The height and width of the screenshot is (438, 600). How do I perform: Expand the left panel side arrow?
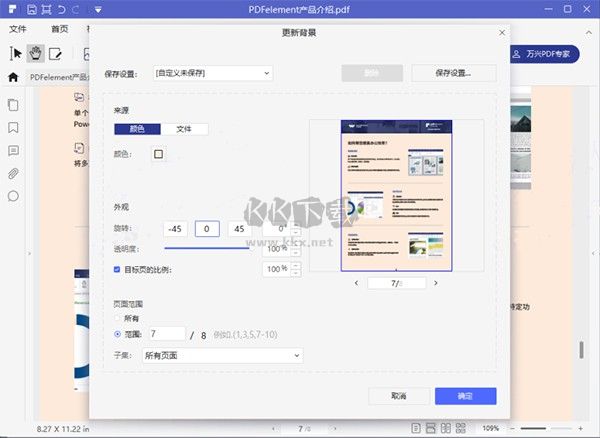click(x=29, y=254)
